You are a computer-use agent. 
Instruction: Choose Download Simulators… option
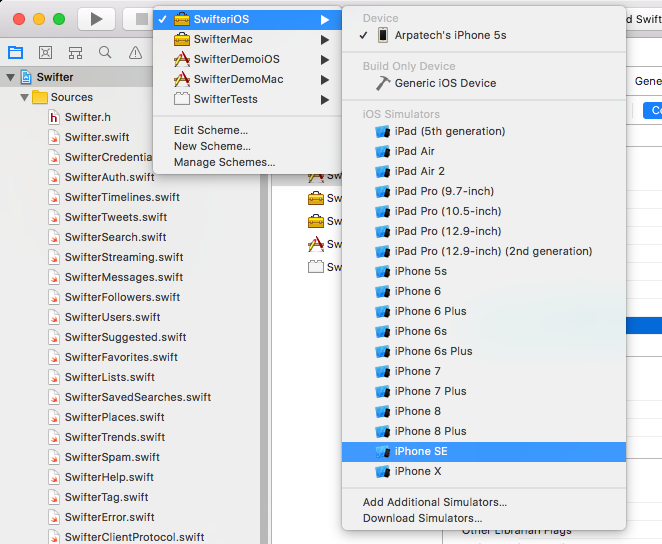(484, 518)
